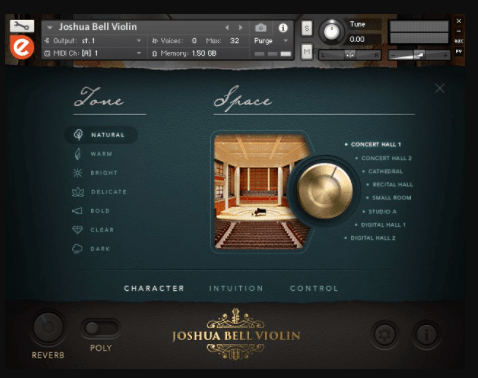
Task: Click the PV button at right edge
Action: (459, 51)
